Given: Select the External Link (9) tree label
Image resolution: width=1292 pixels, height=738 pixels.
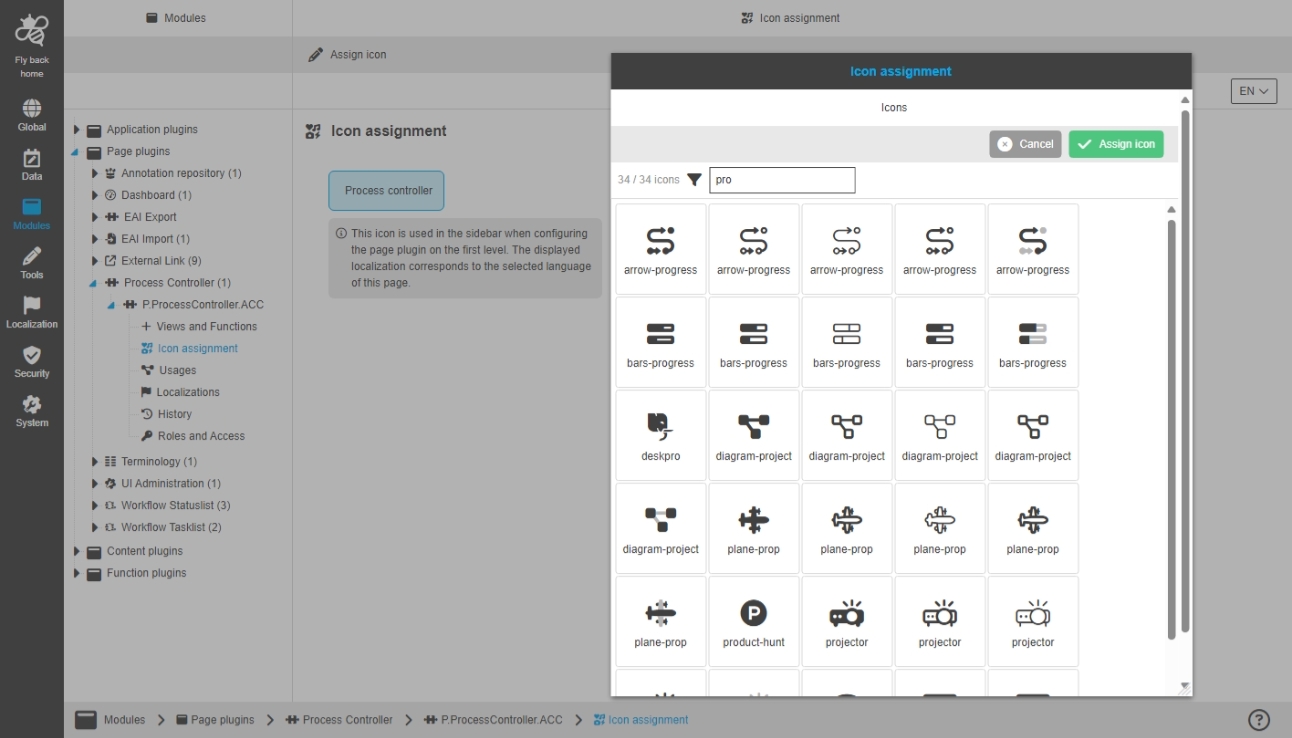Looking at the screenshot, I should pyautogui.click(x=161, y=262).
